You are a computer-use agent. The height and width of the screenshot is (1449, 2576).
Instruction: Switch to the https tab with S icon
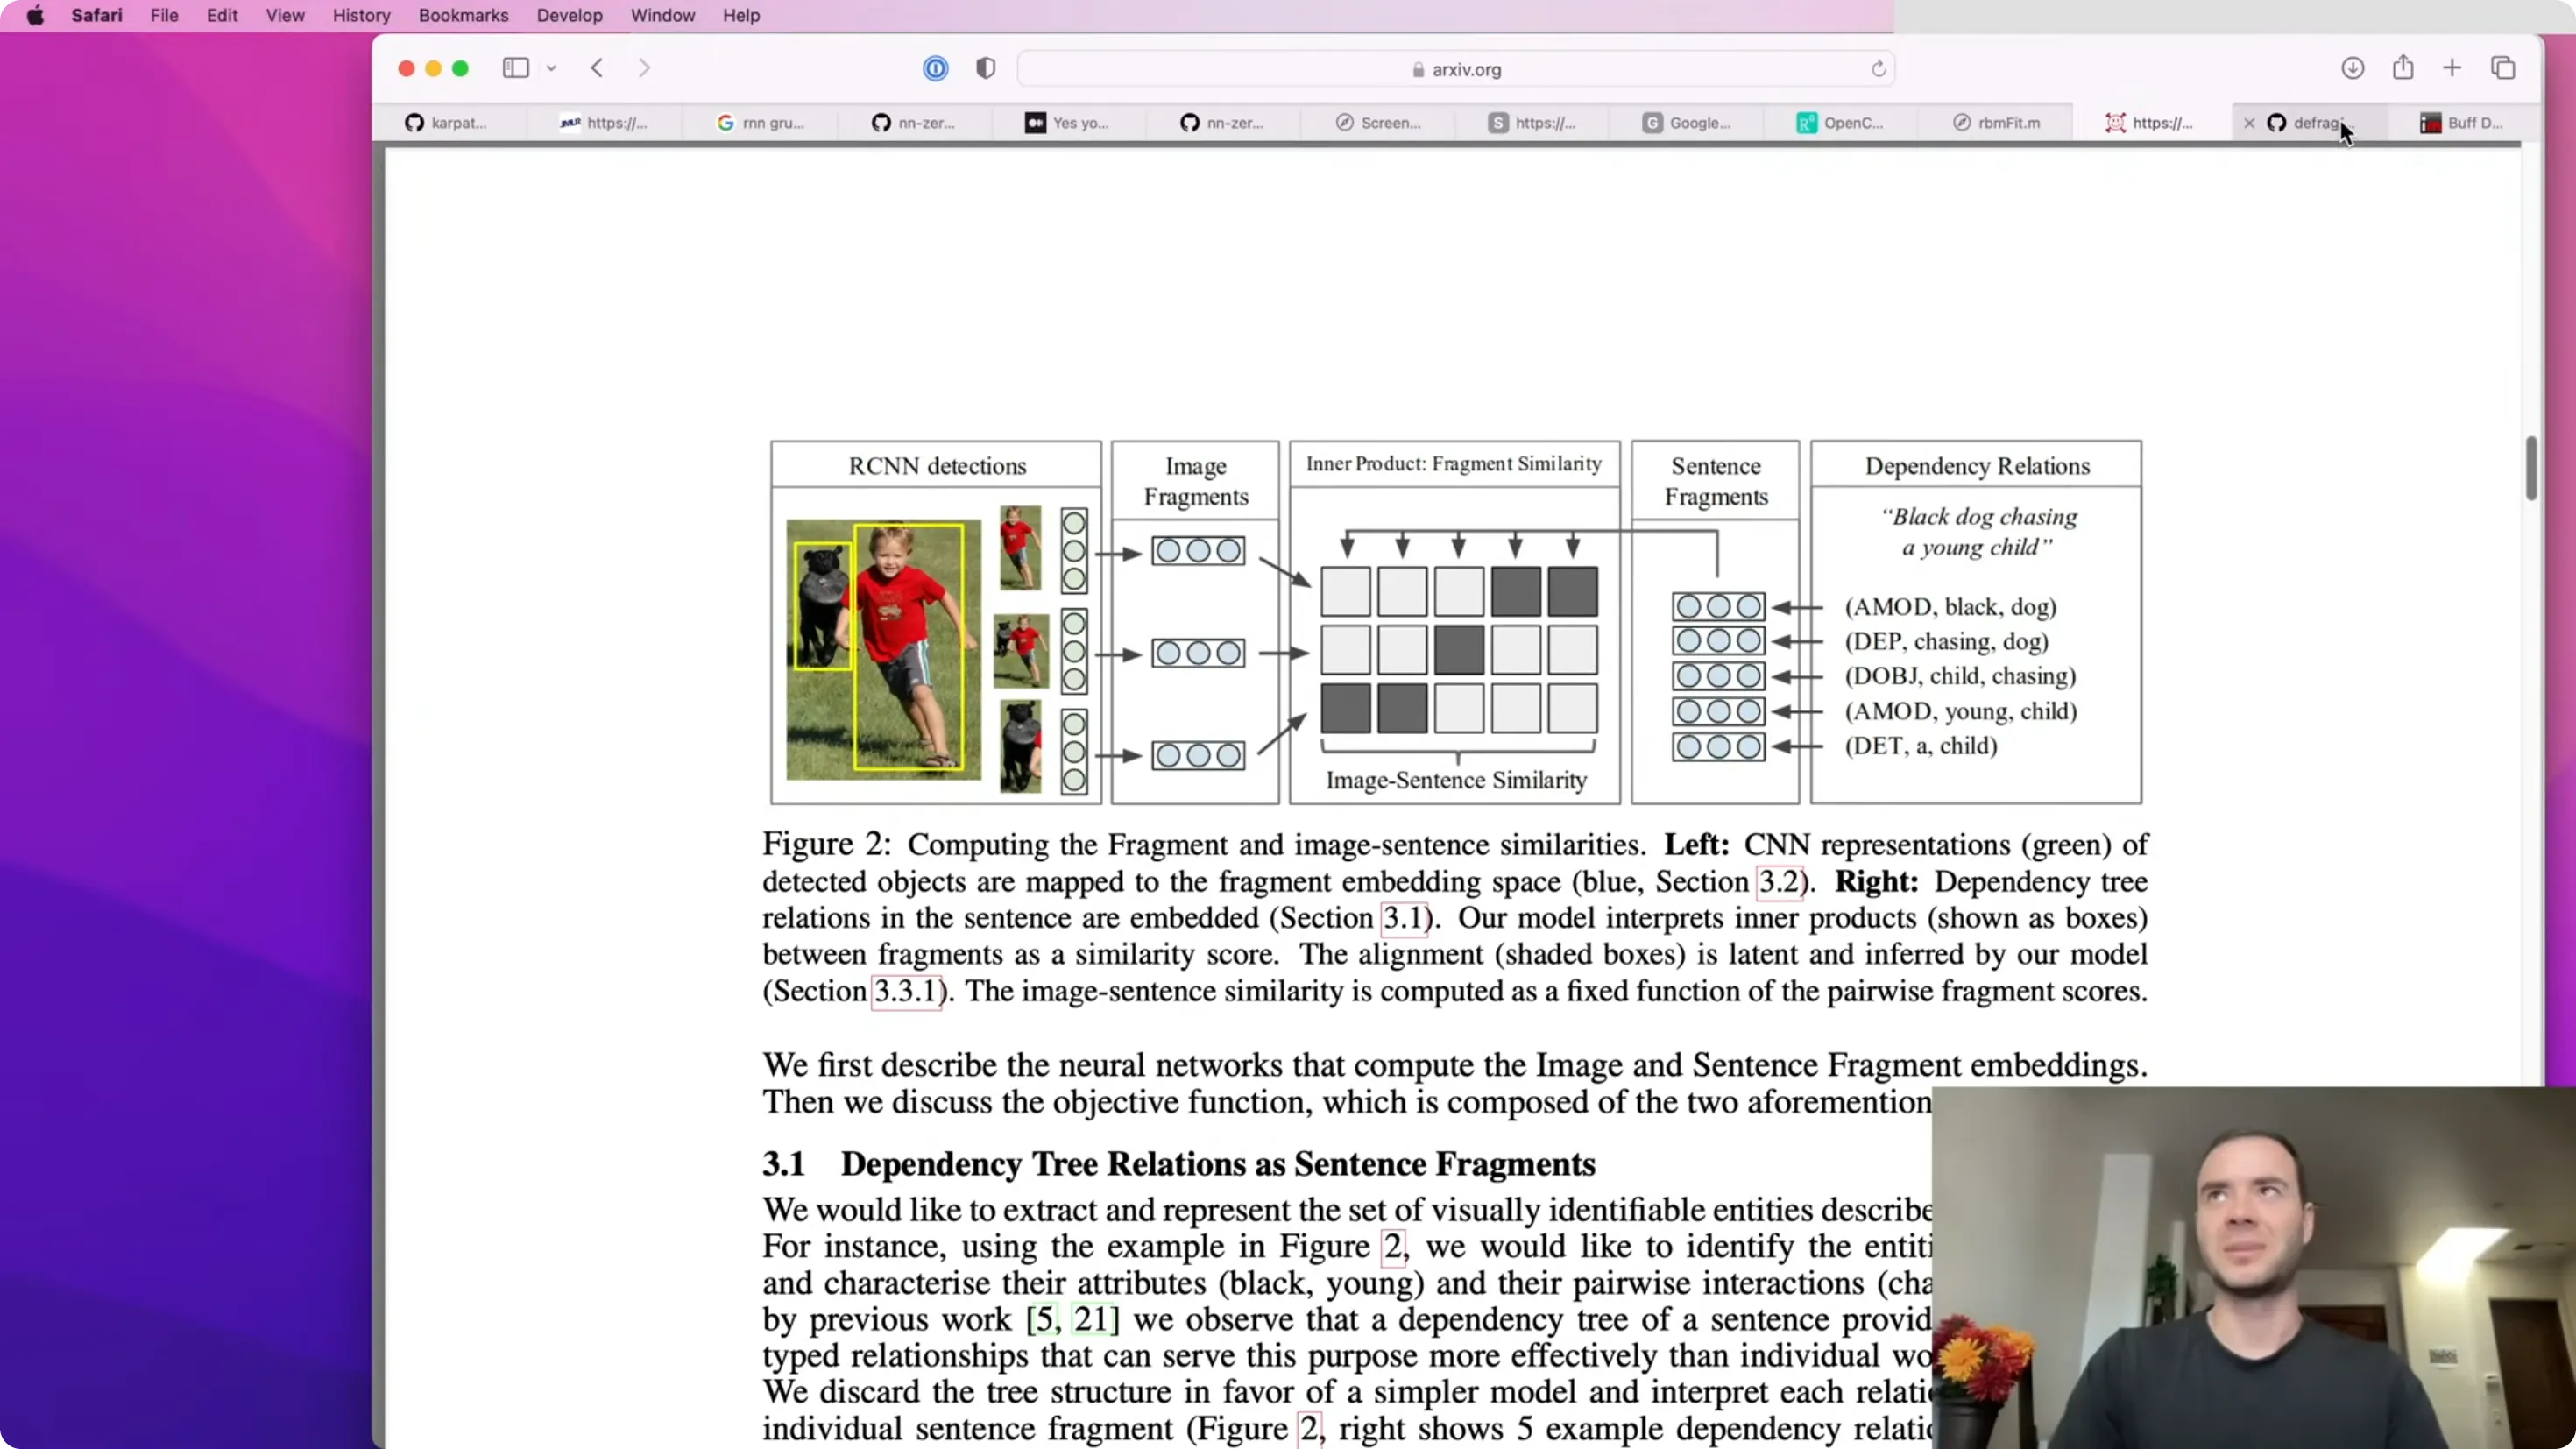(1531, 122)
